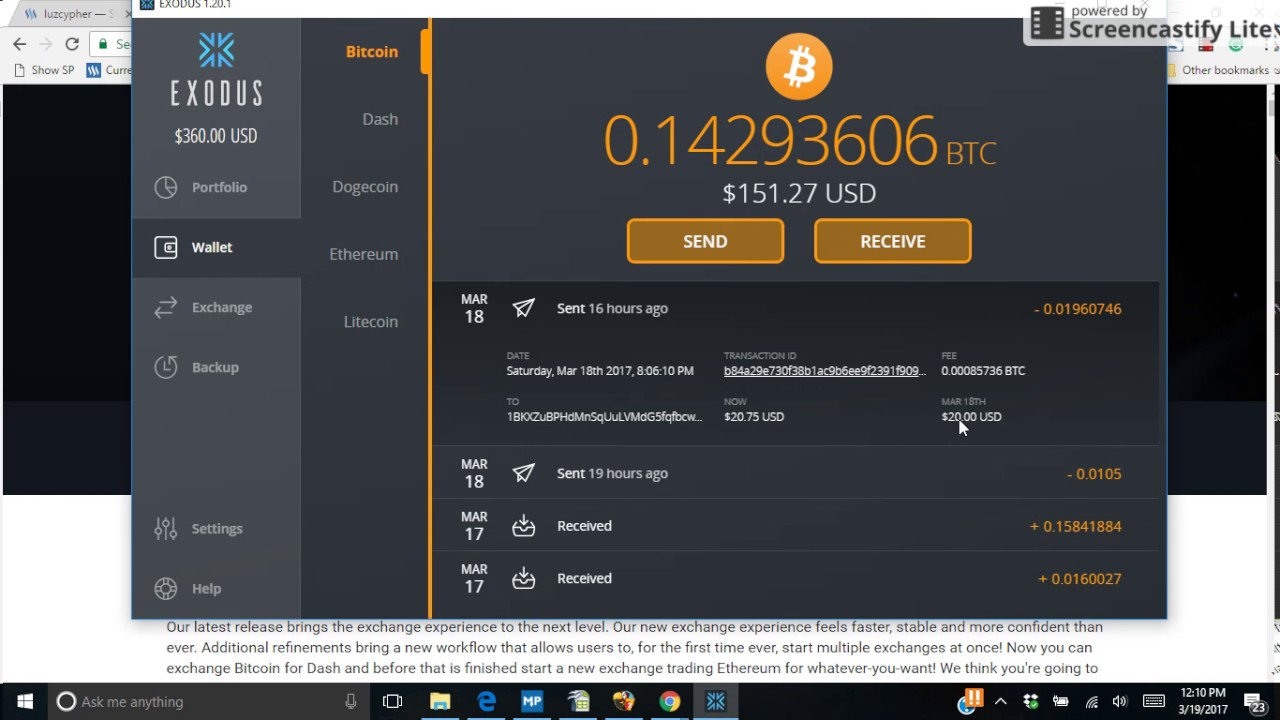The width and height of the screenshot is (1280, 720).
Task: Click the Backup clock icon
Action: pyautogui.click(x=166, y=367)
